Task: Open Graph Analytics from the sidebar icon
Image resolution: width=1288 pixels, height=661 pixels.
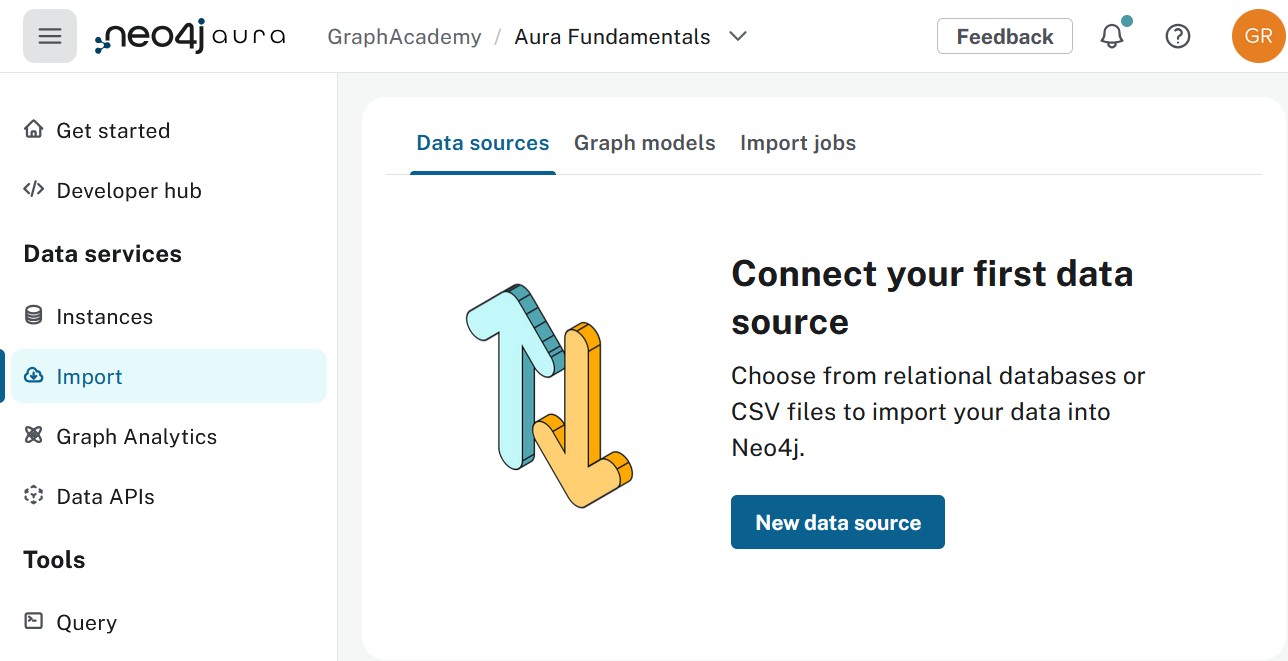Action: click(33, 436)
